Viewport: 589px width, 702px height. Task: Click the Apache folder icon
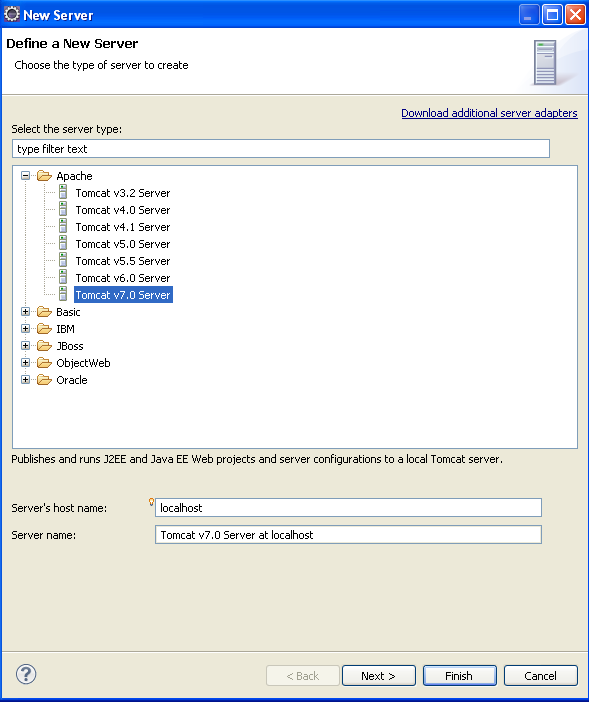coord(44,176)
